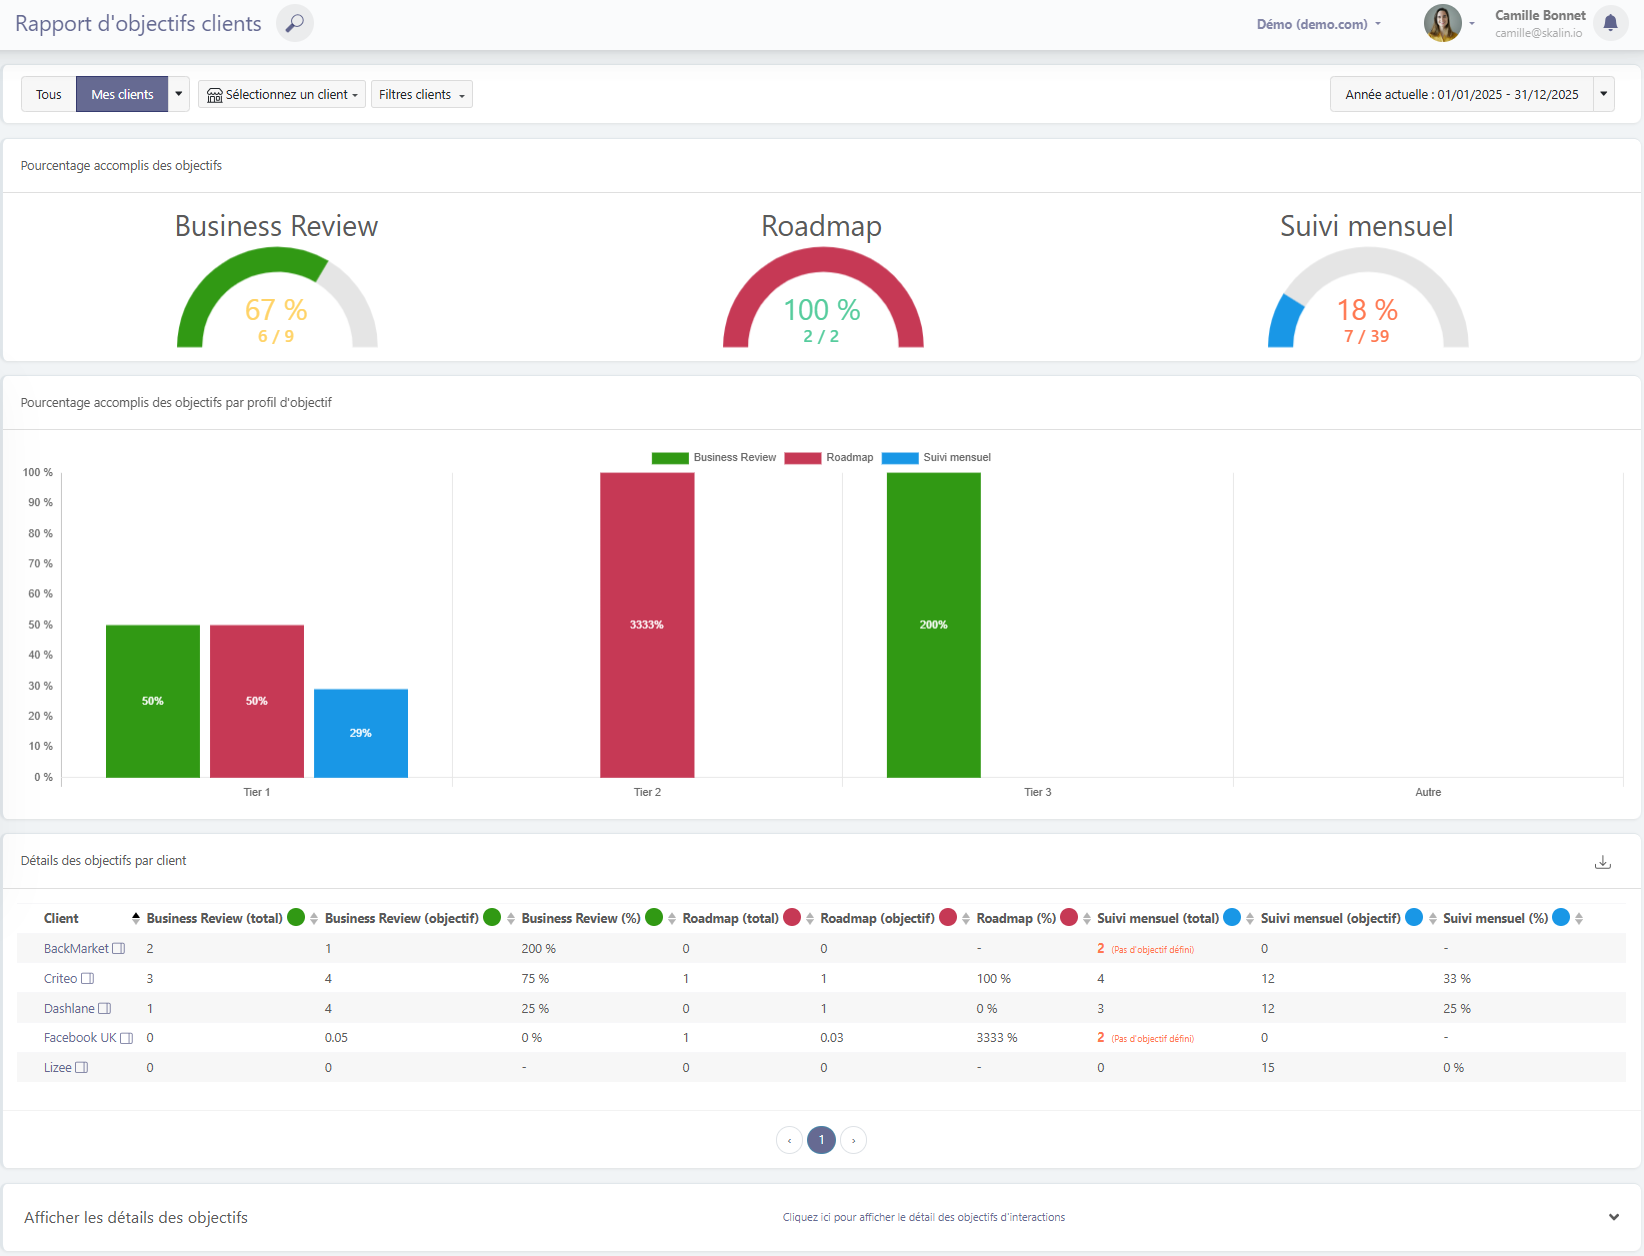Toggle Roadmap series in chart legend
1644x1256 pixels.
(x=829, y=458)
